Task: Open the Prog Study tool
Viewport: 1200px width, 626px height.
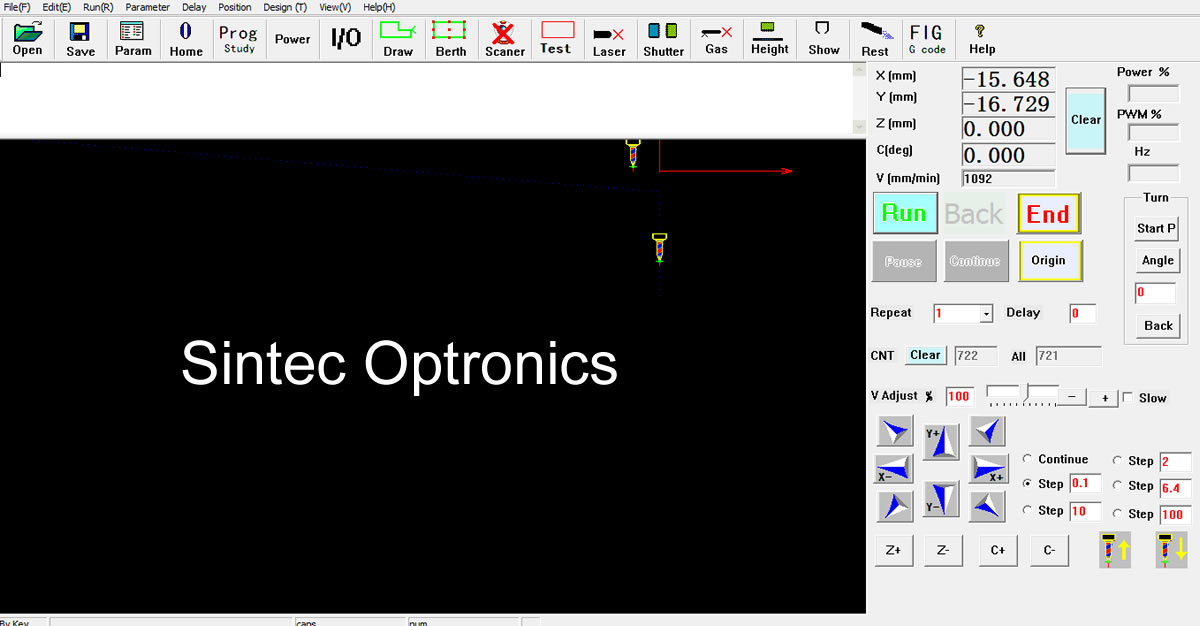Action: coord(239,39)
